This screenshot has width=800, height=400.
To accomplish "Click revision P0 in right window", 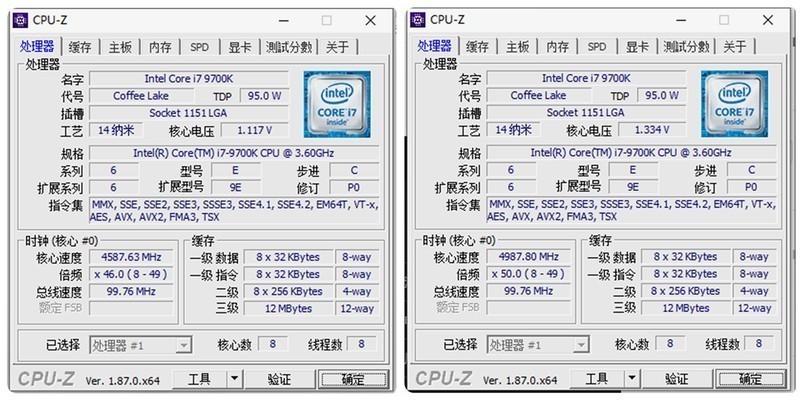I will tap(751, 187).
